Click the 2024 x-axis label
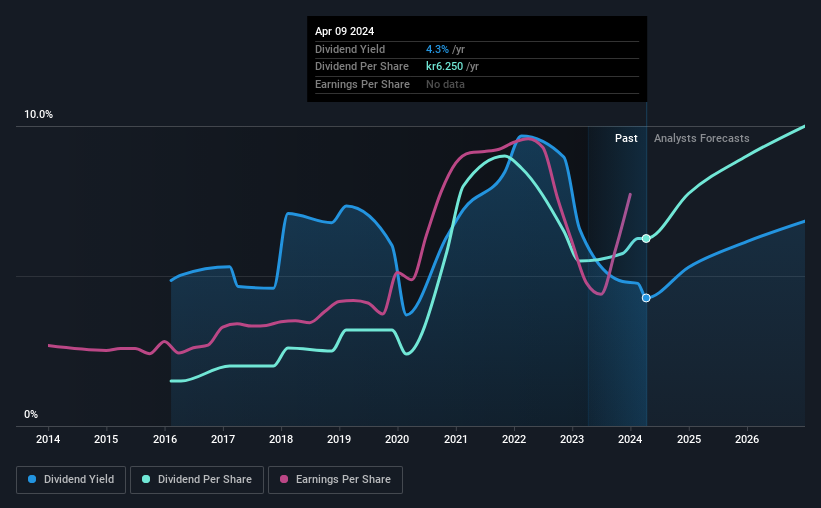This screenshot has width=821, height=508. click(630, 439)
